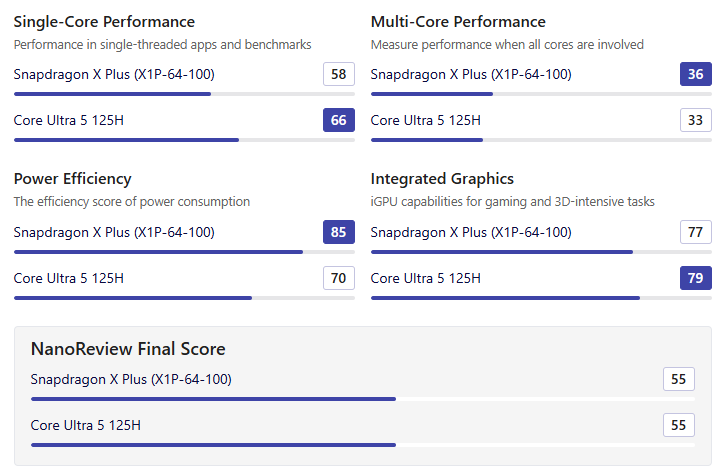Image resolution: width=727 pixels, height=474 pixels.
Task: Click the Snapdragon X Plus integrated graphics bar
Action: tap(501, 252)
